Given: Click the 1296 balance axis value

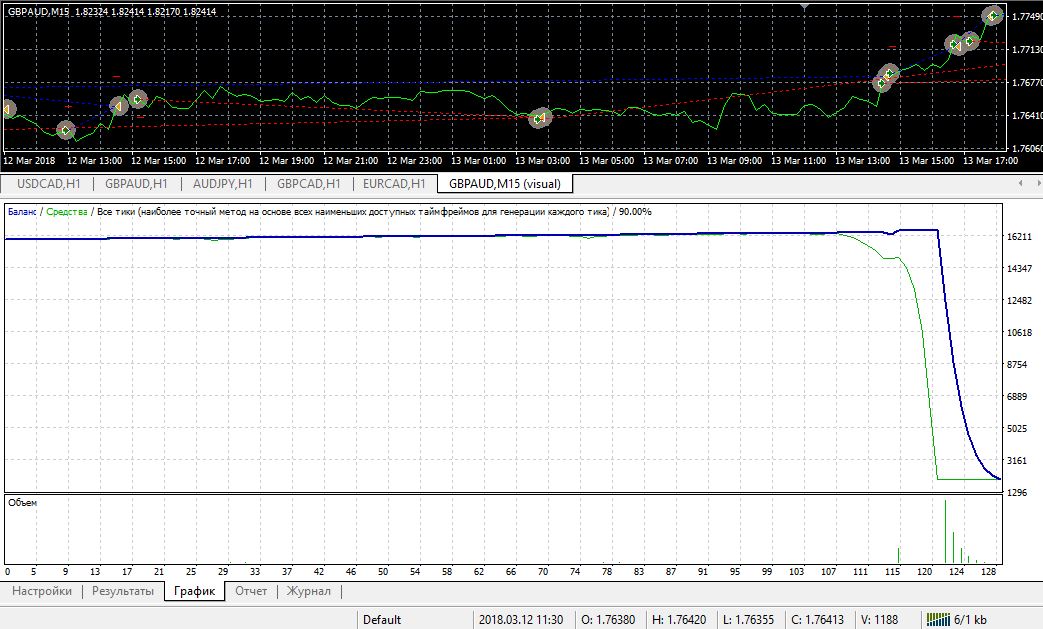Looking at the screenshot, I should click(1017, 492).
